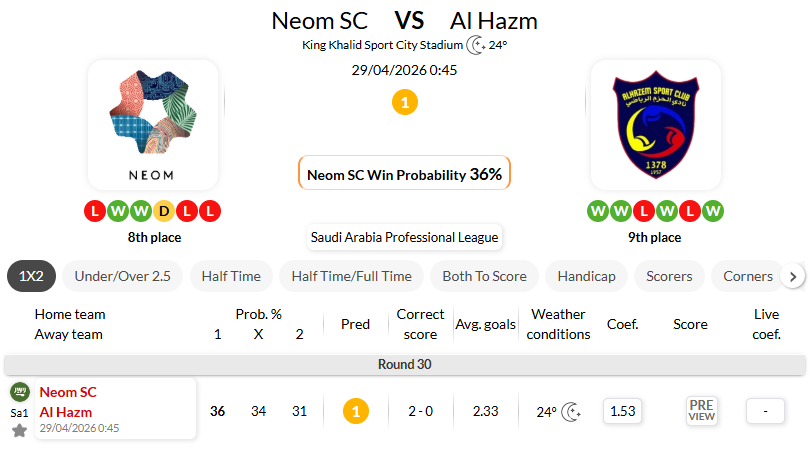Open the Both To Score tab

484,276
